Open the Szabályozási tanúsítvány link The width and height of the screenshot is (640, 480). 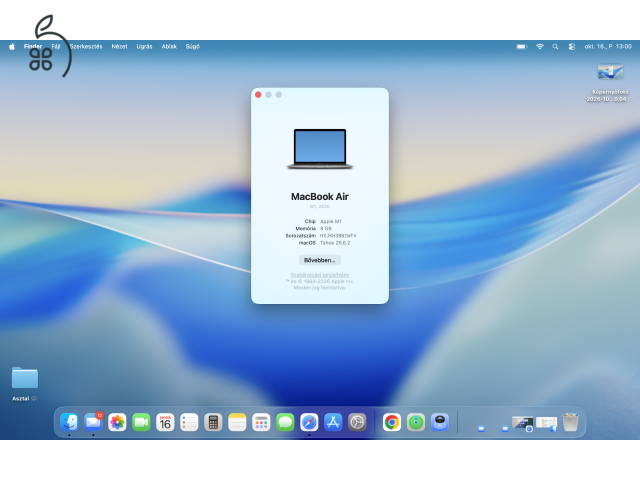(320, 275)
